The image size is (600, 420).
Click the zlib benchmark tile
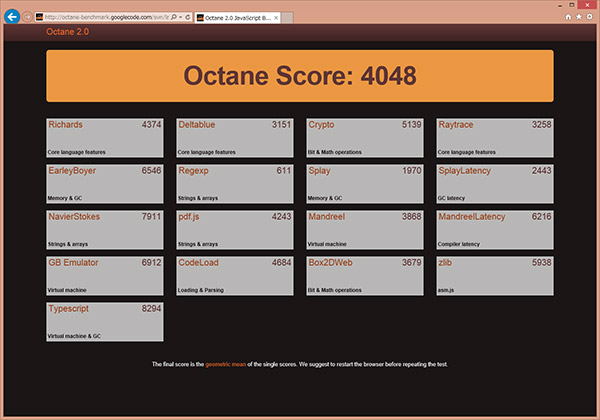495,276
